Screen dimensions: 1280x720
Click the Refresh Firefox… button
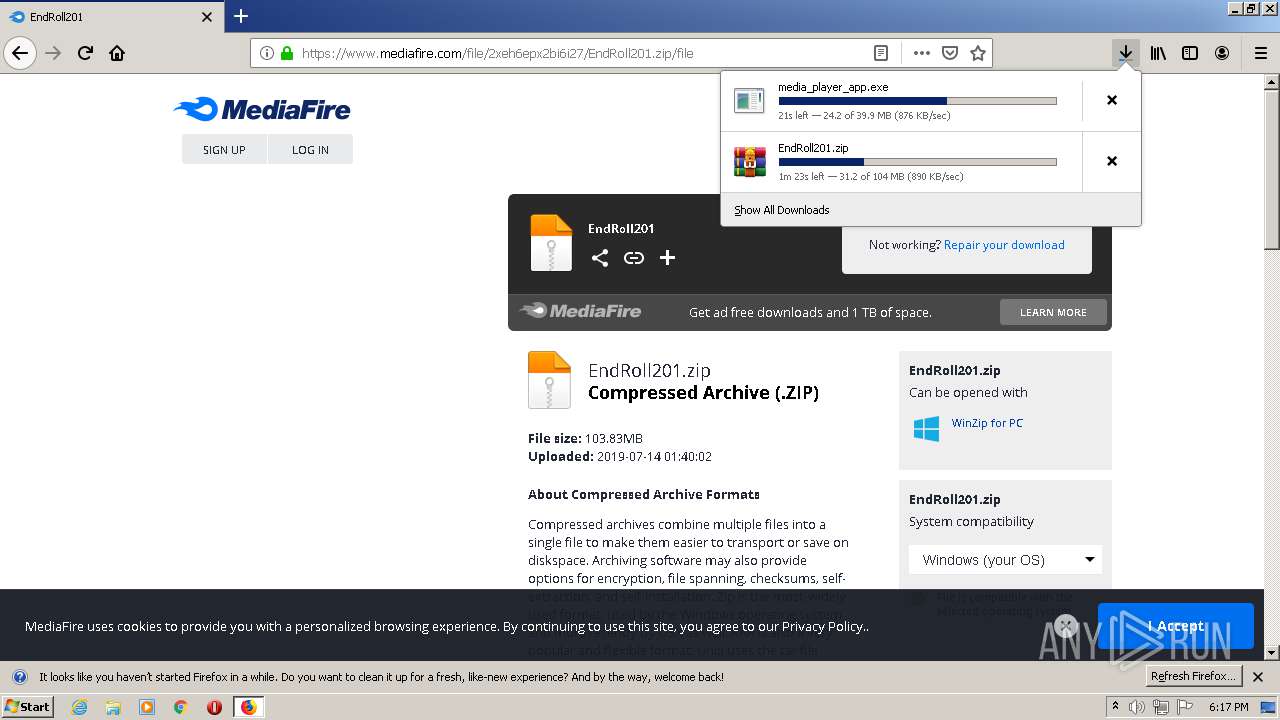click(x=1194, y=676)
